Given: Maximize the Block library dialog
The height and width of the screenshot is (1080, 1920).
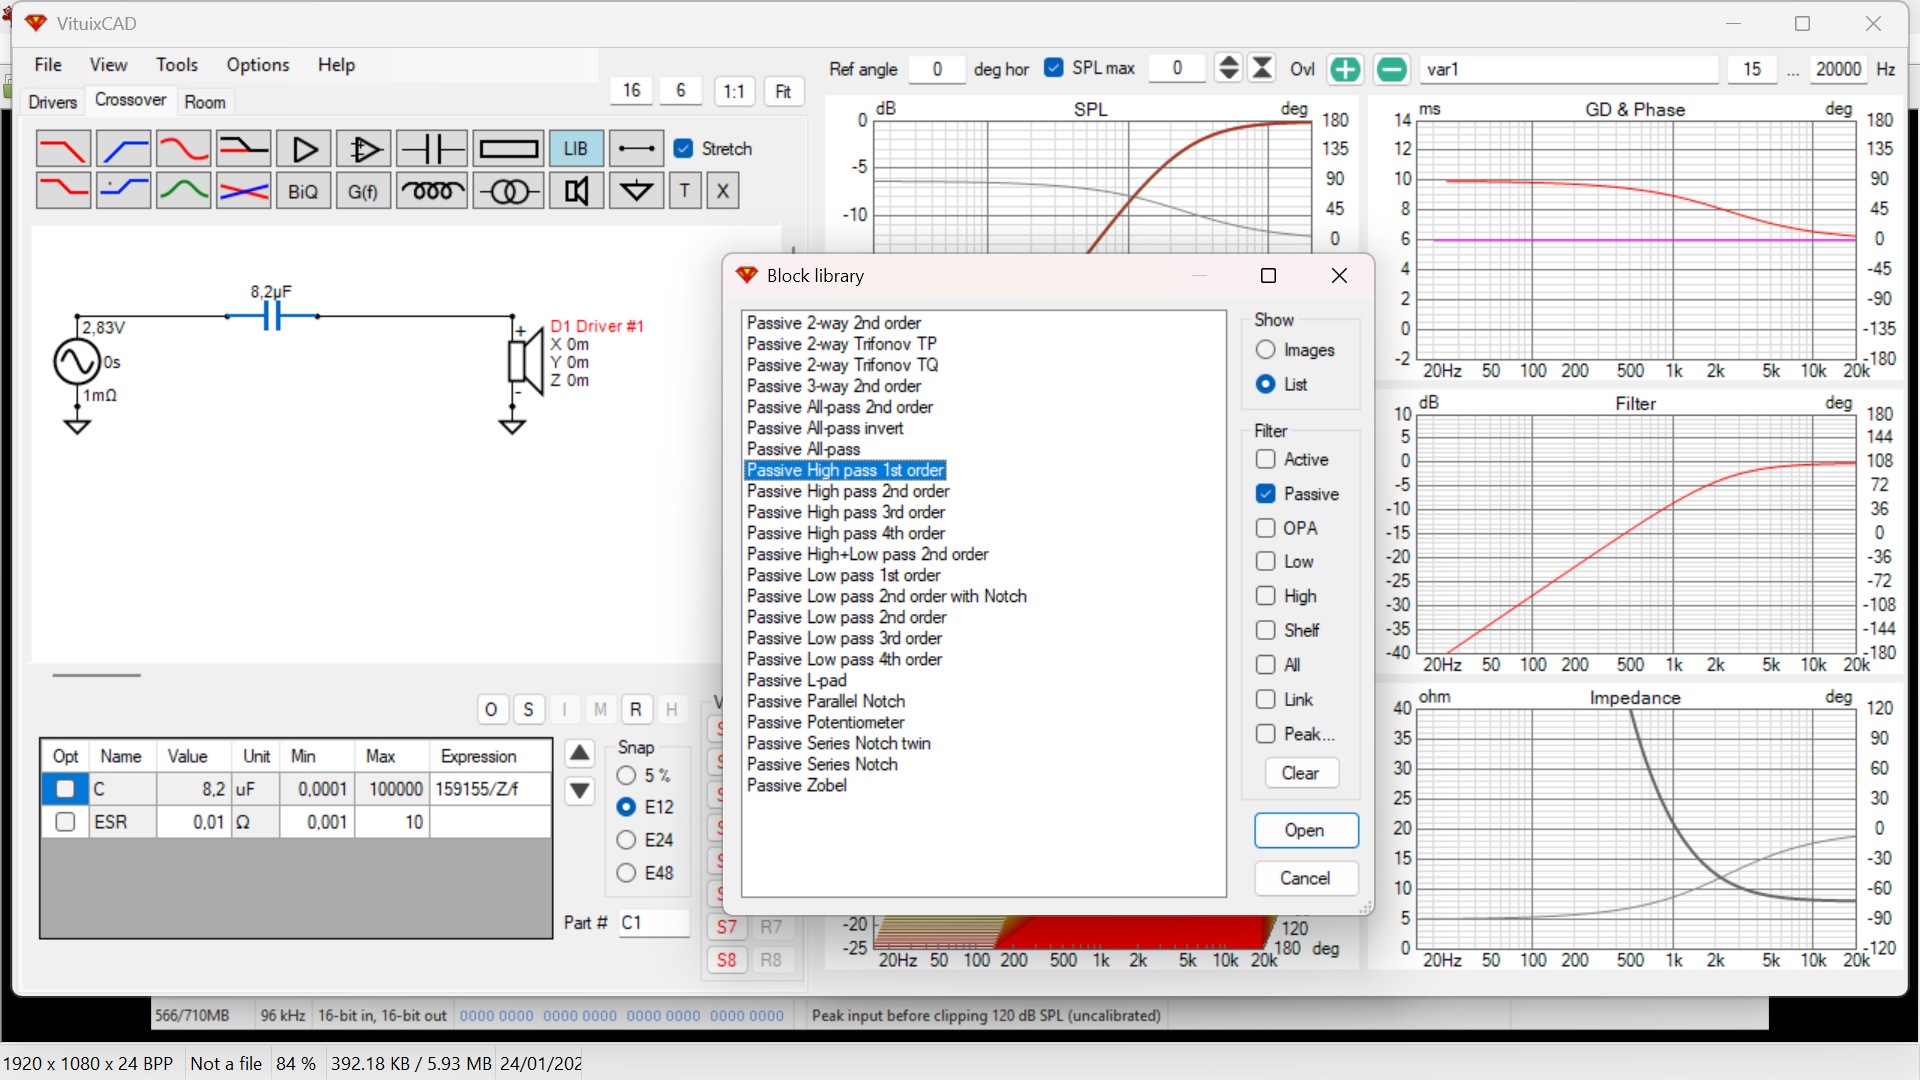Looking at the screenshot, I should [1268, 276].
